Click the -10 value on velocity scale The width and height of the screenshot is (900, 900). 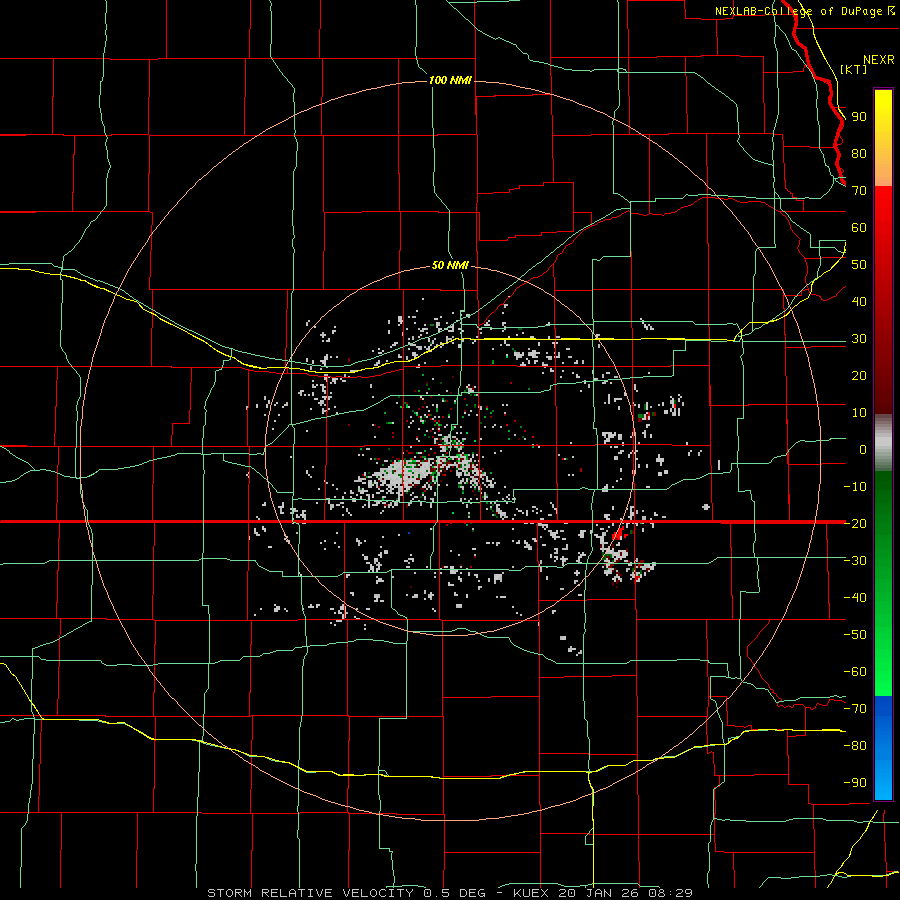[855, 487]
